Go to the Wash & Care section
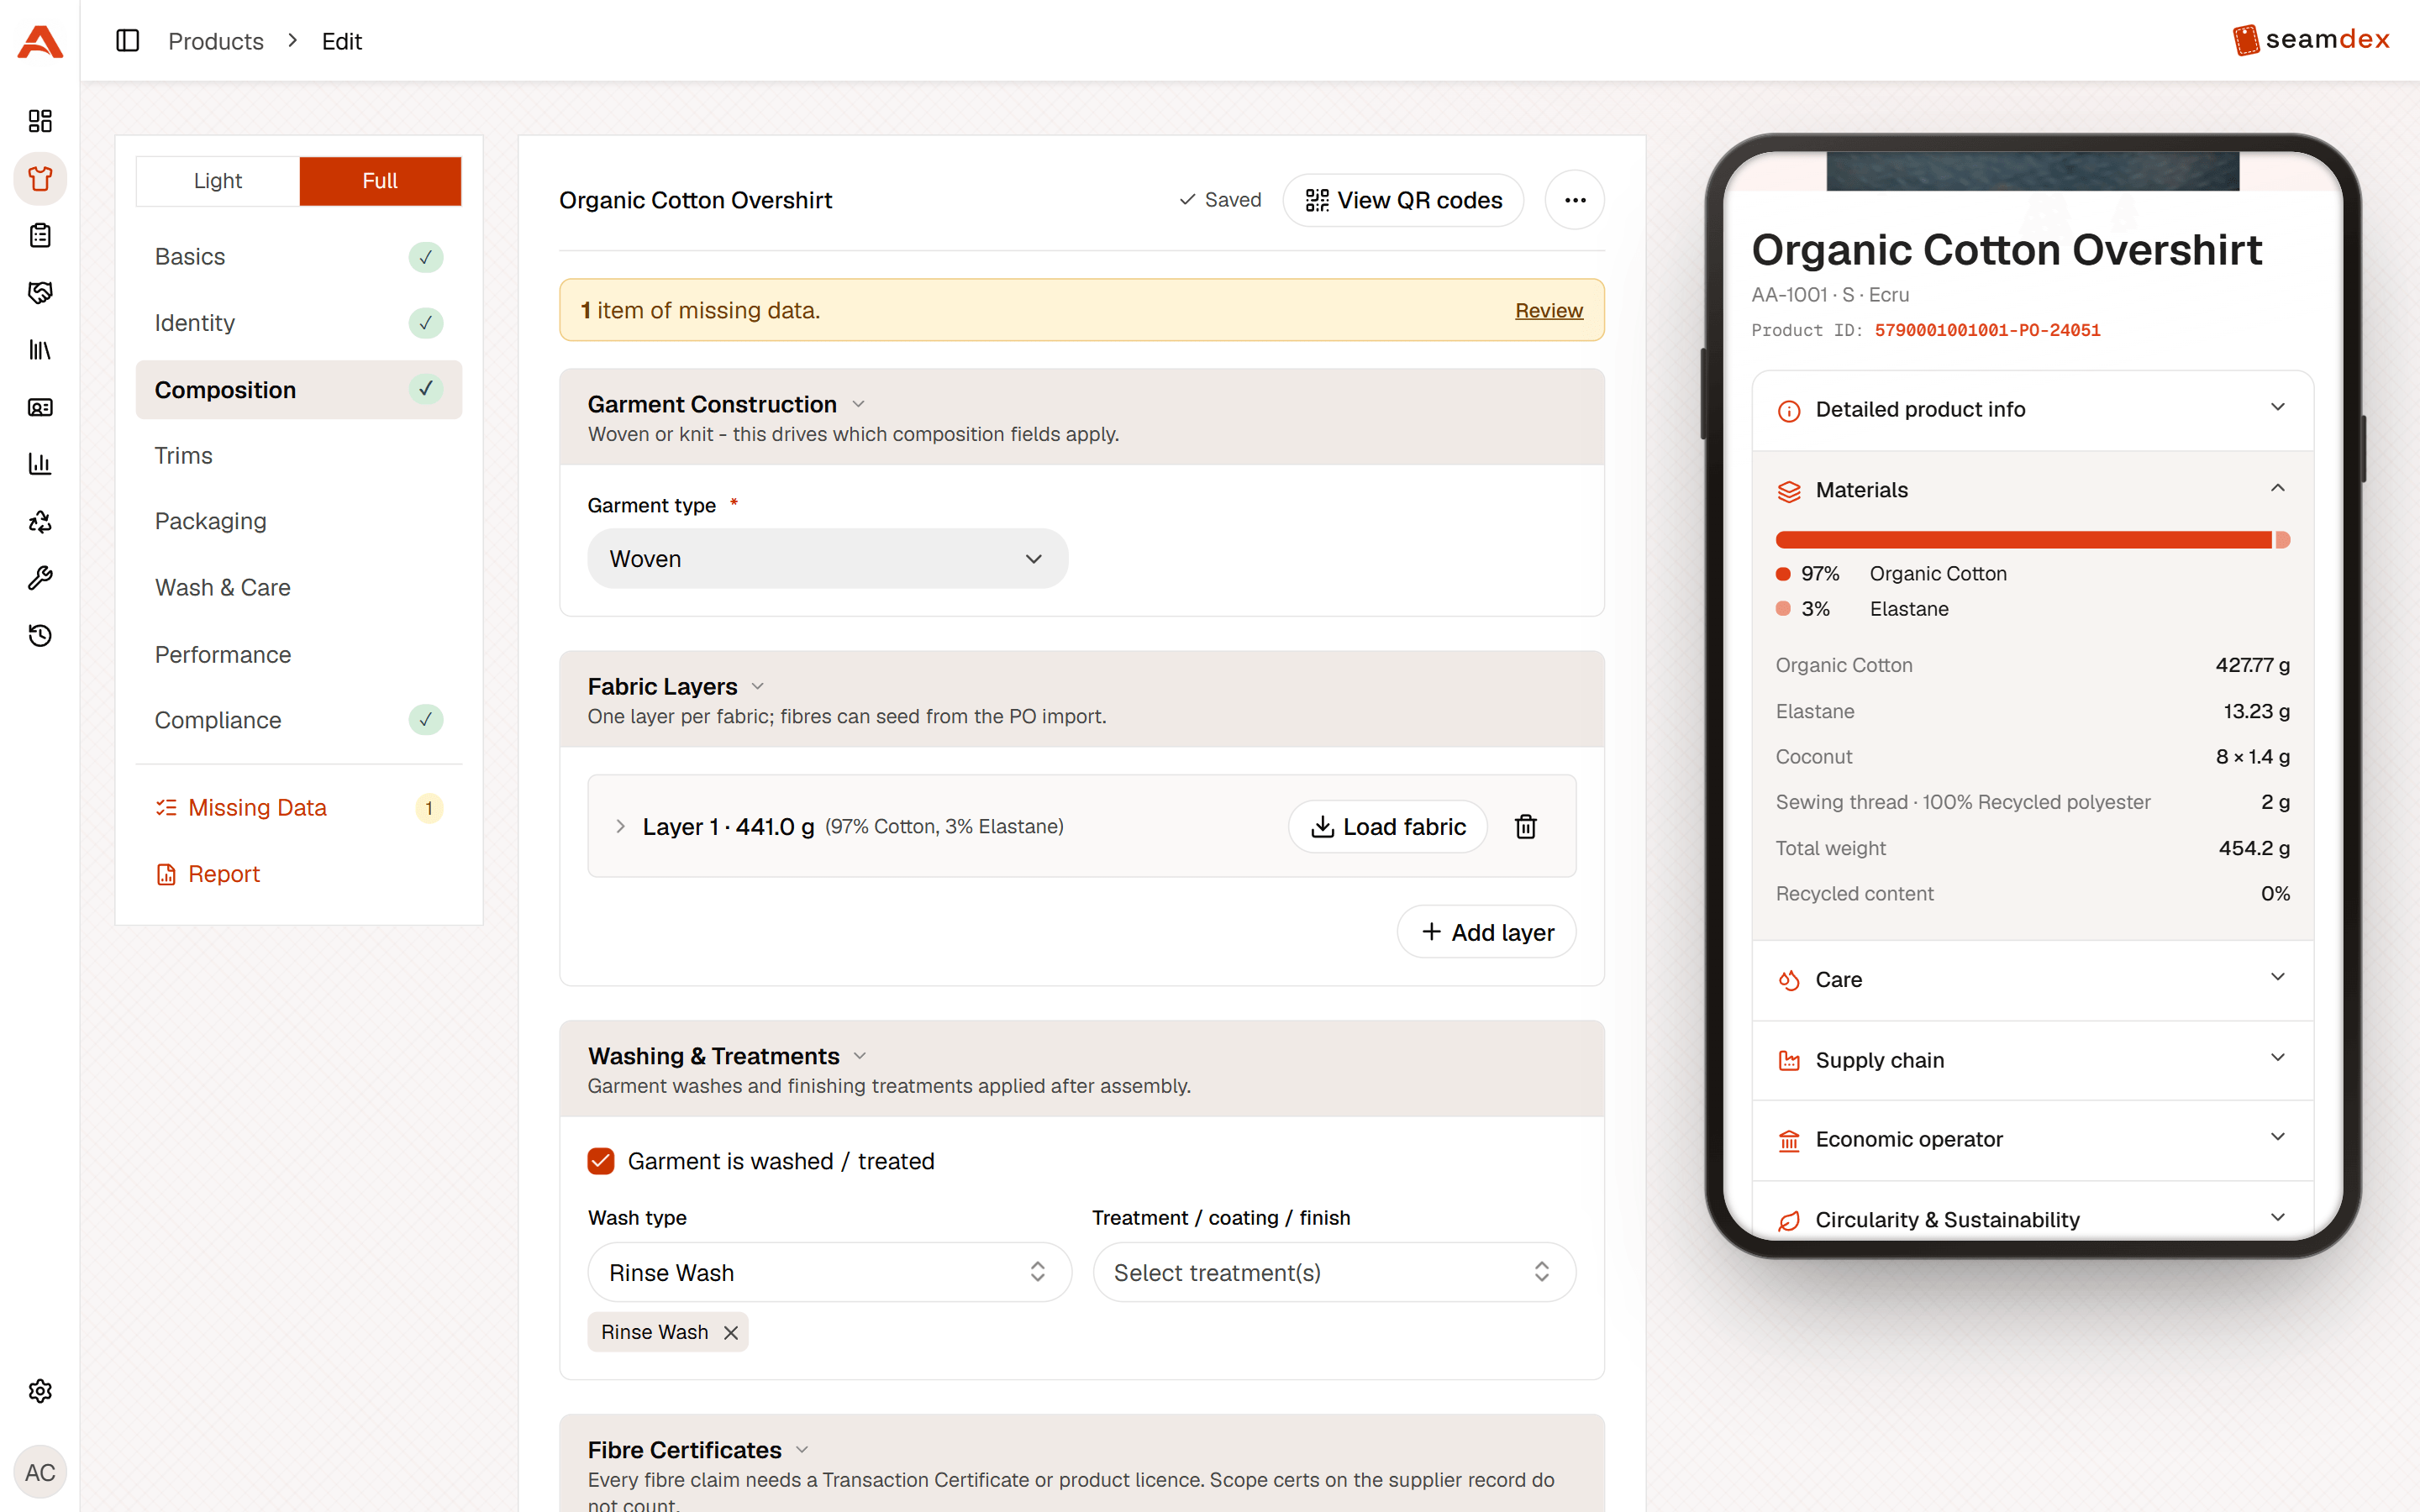 298,588
